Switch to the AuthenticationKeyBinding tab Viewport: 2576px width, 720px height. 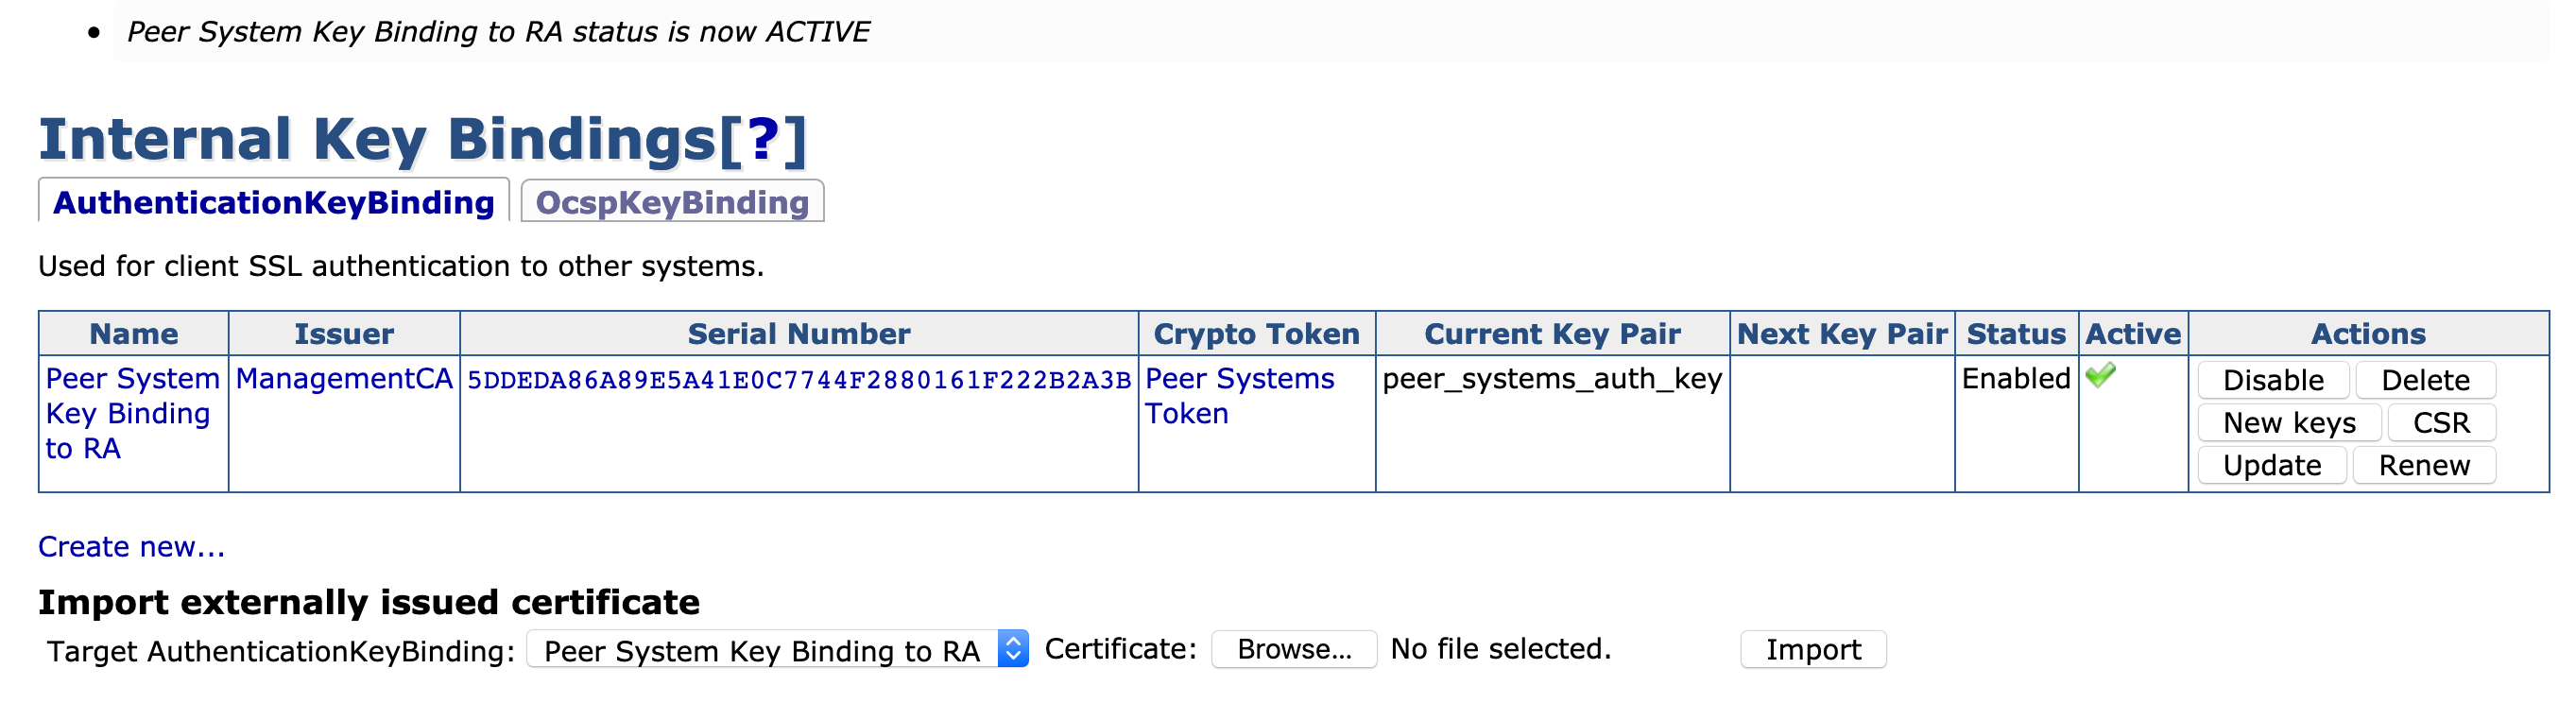click(274, 203)
